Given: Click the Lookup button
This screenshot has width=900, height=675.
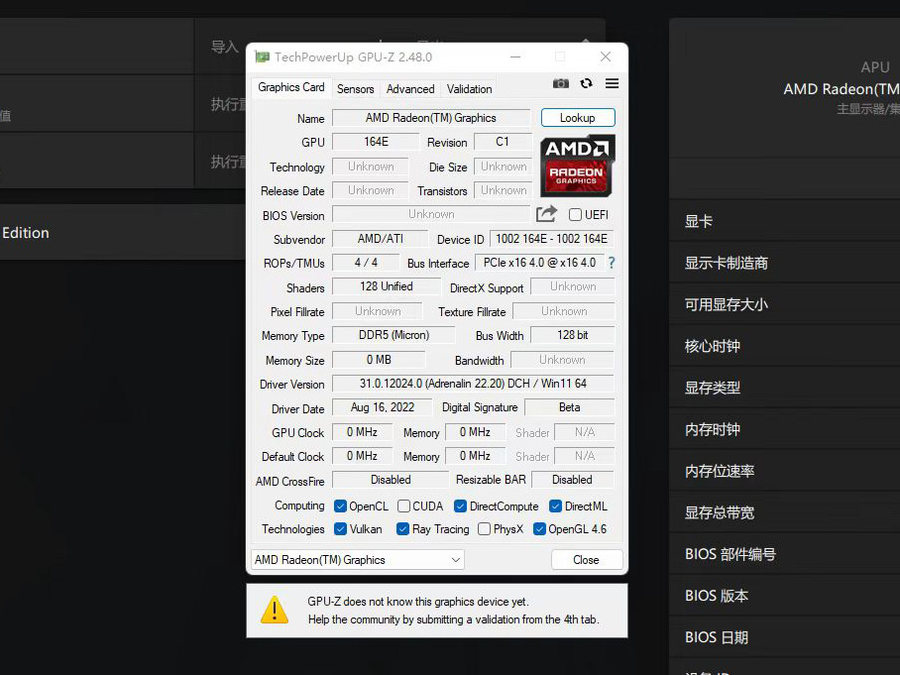Looking at the screenshot, I should pyautogui.click(x=577, y=118).
